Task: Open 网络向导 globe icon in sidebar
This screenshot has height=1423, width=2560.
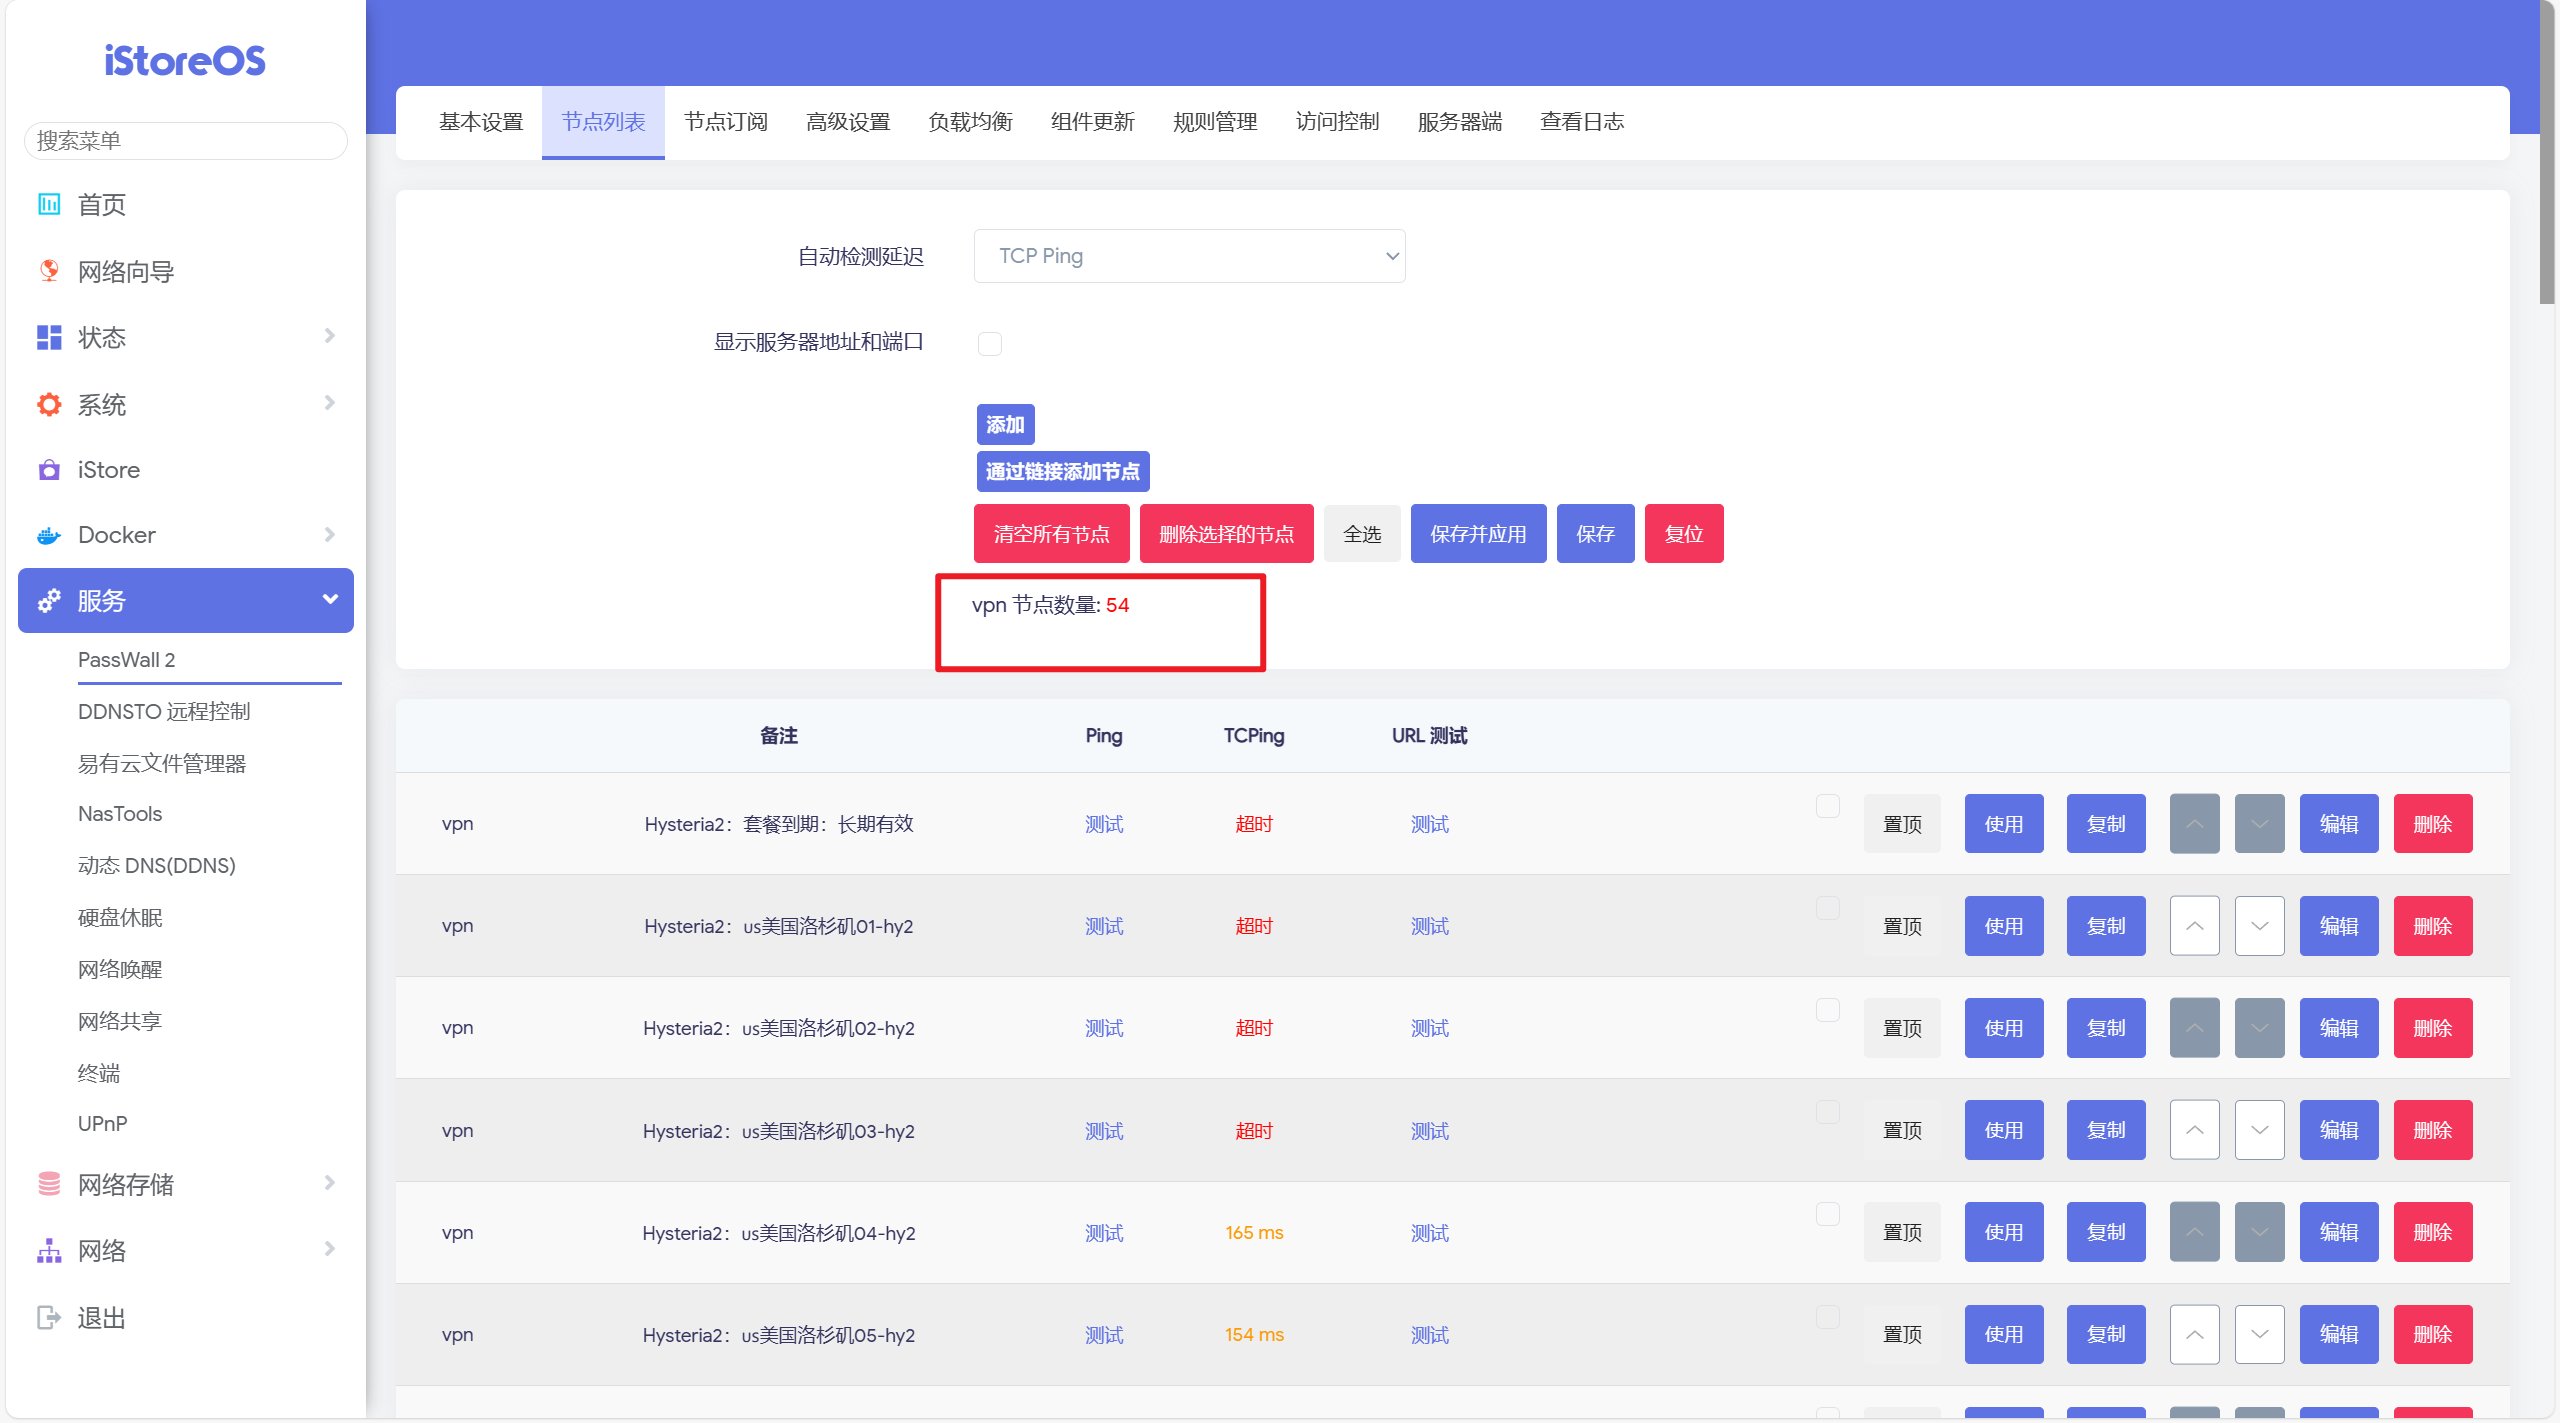Action: [x=48, y=271]
